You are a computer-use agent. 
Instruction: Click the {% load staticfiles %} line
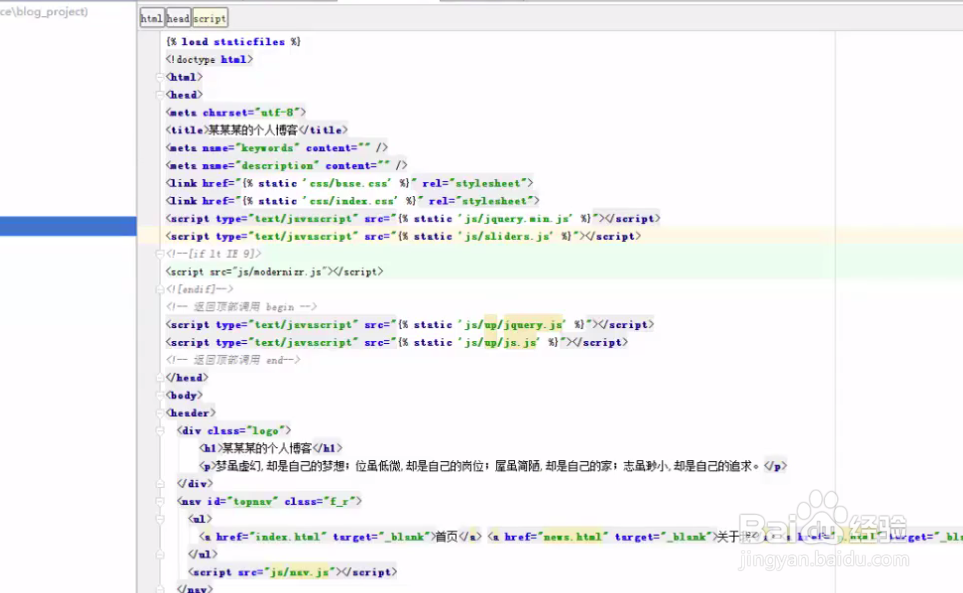click(233, 42)
